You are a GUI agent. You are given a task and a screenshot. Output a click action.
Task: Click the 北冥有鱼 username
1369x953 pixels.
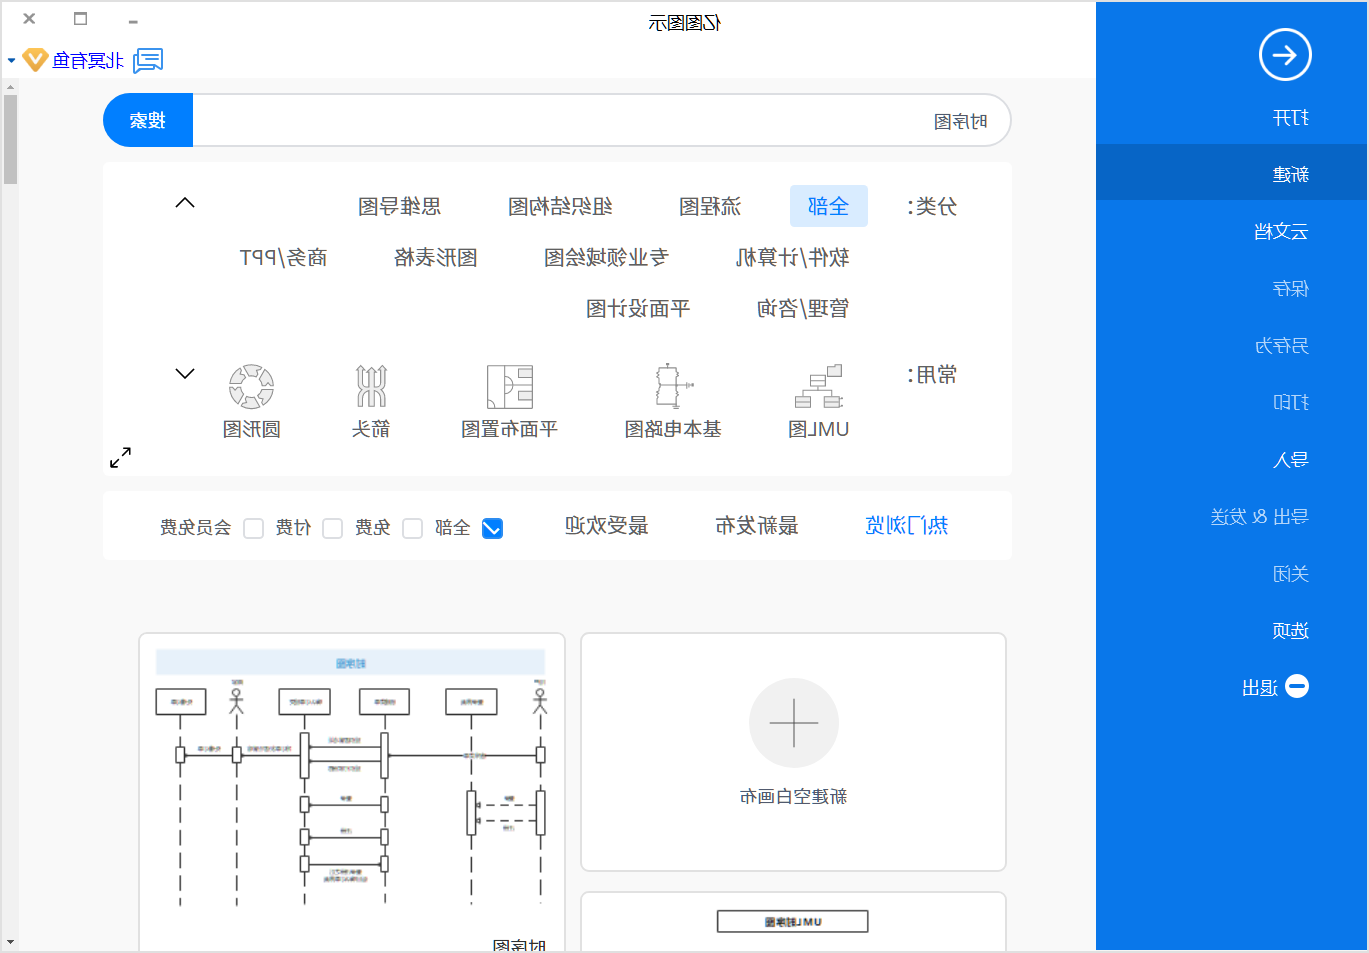click(x=88, y=61)
